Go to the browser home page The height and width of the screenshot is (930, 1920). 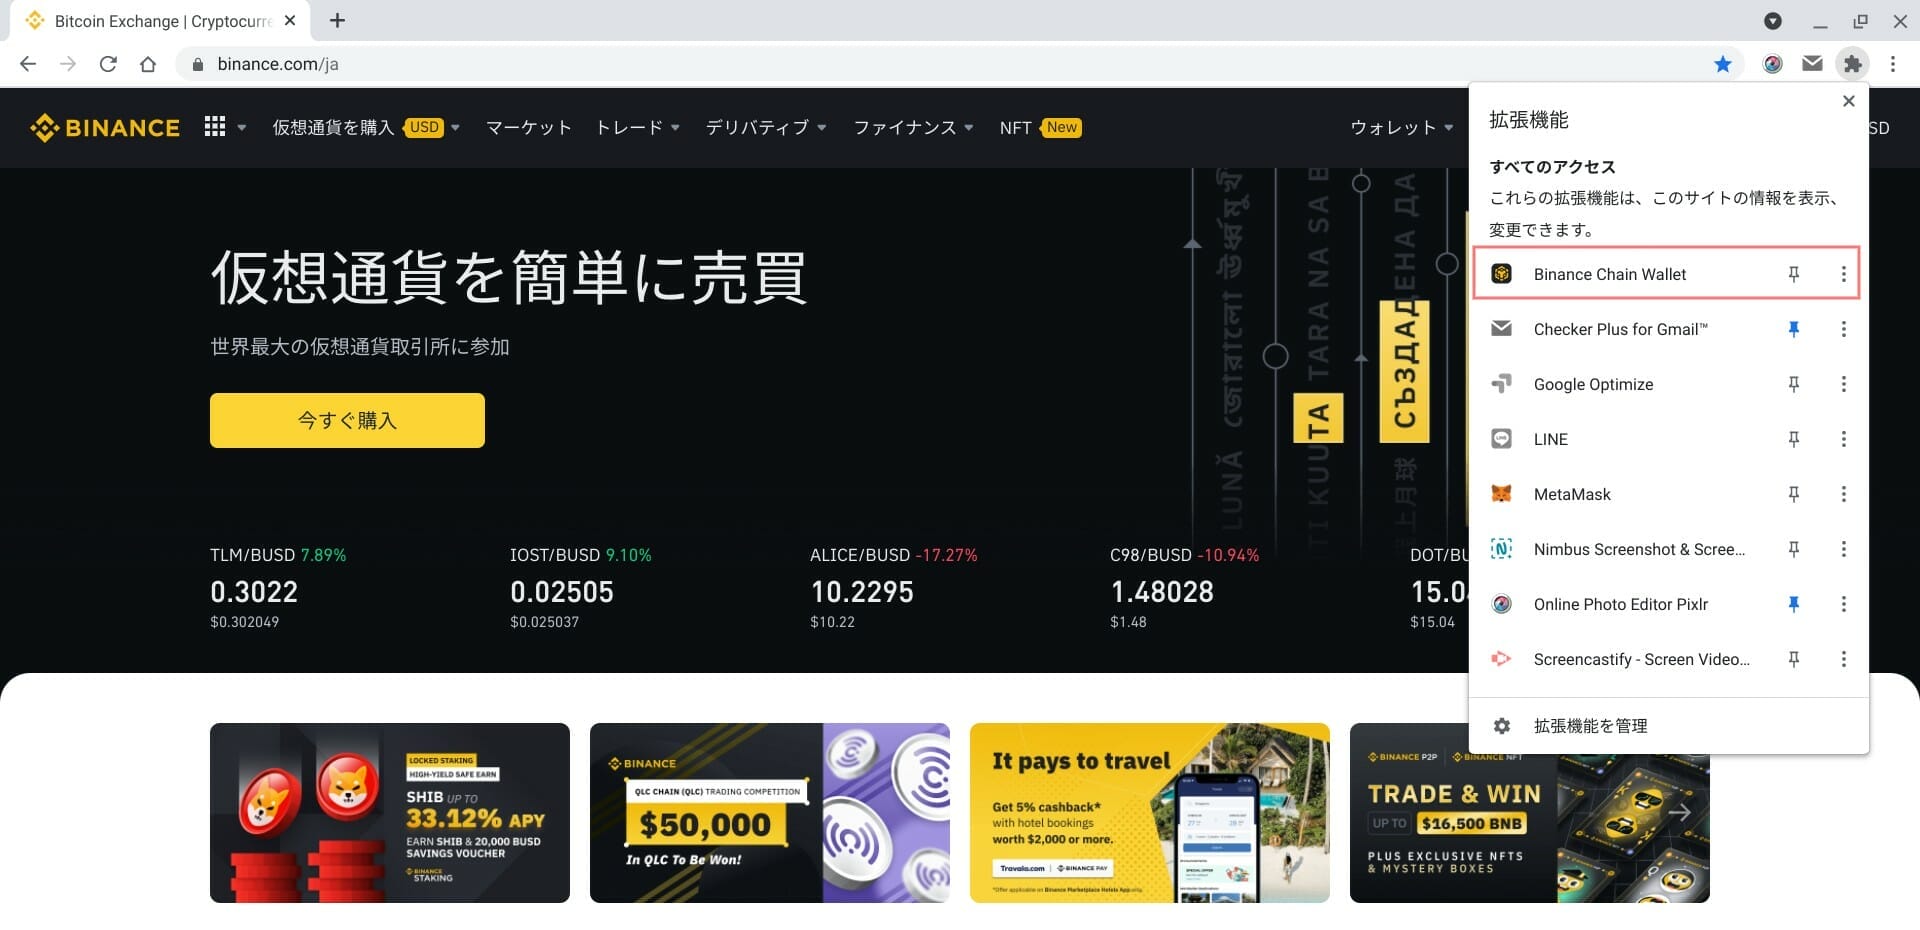148,64
